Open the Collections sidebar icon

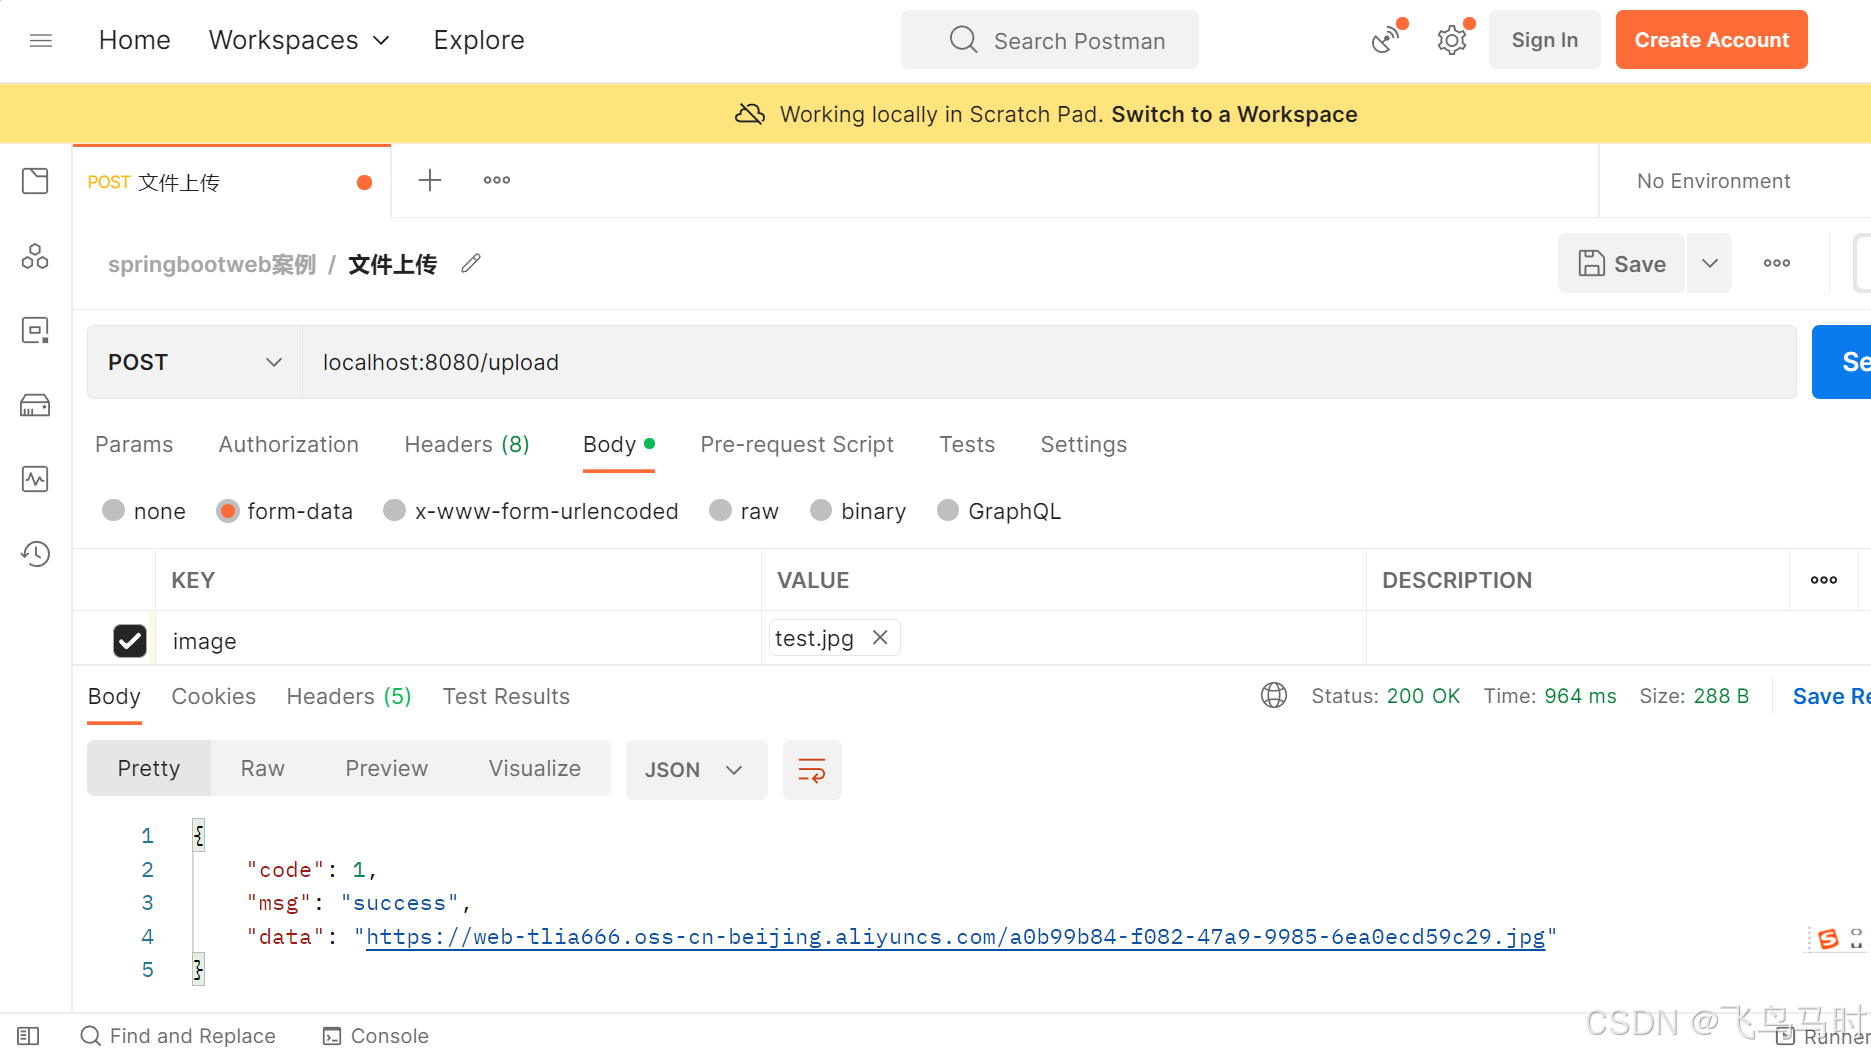35,181
